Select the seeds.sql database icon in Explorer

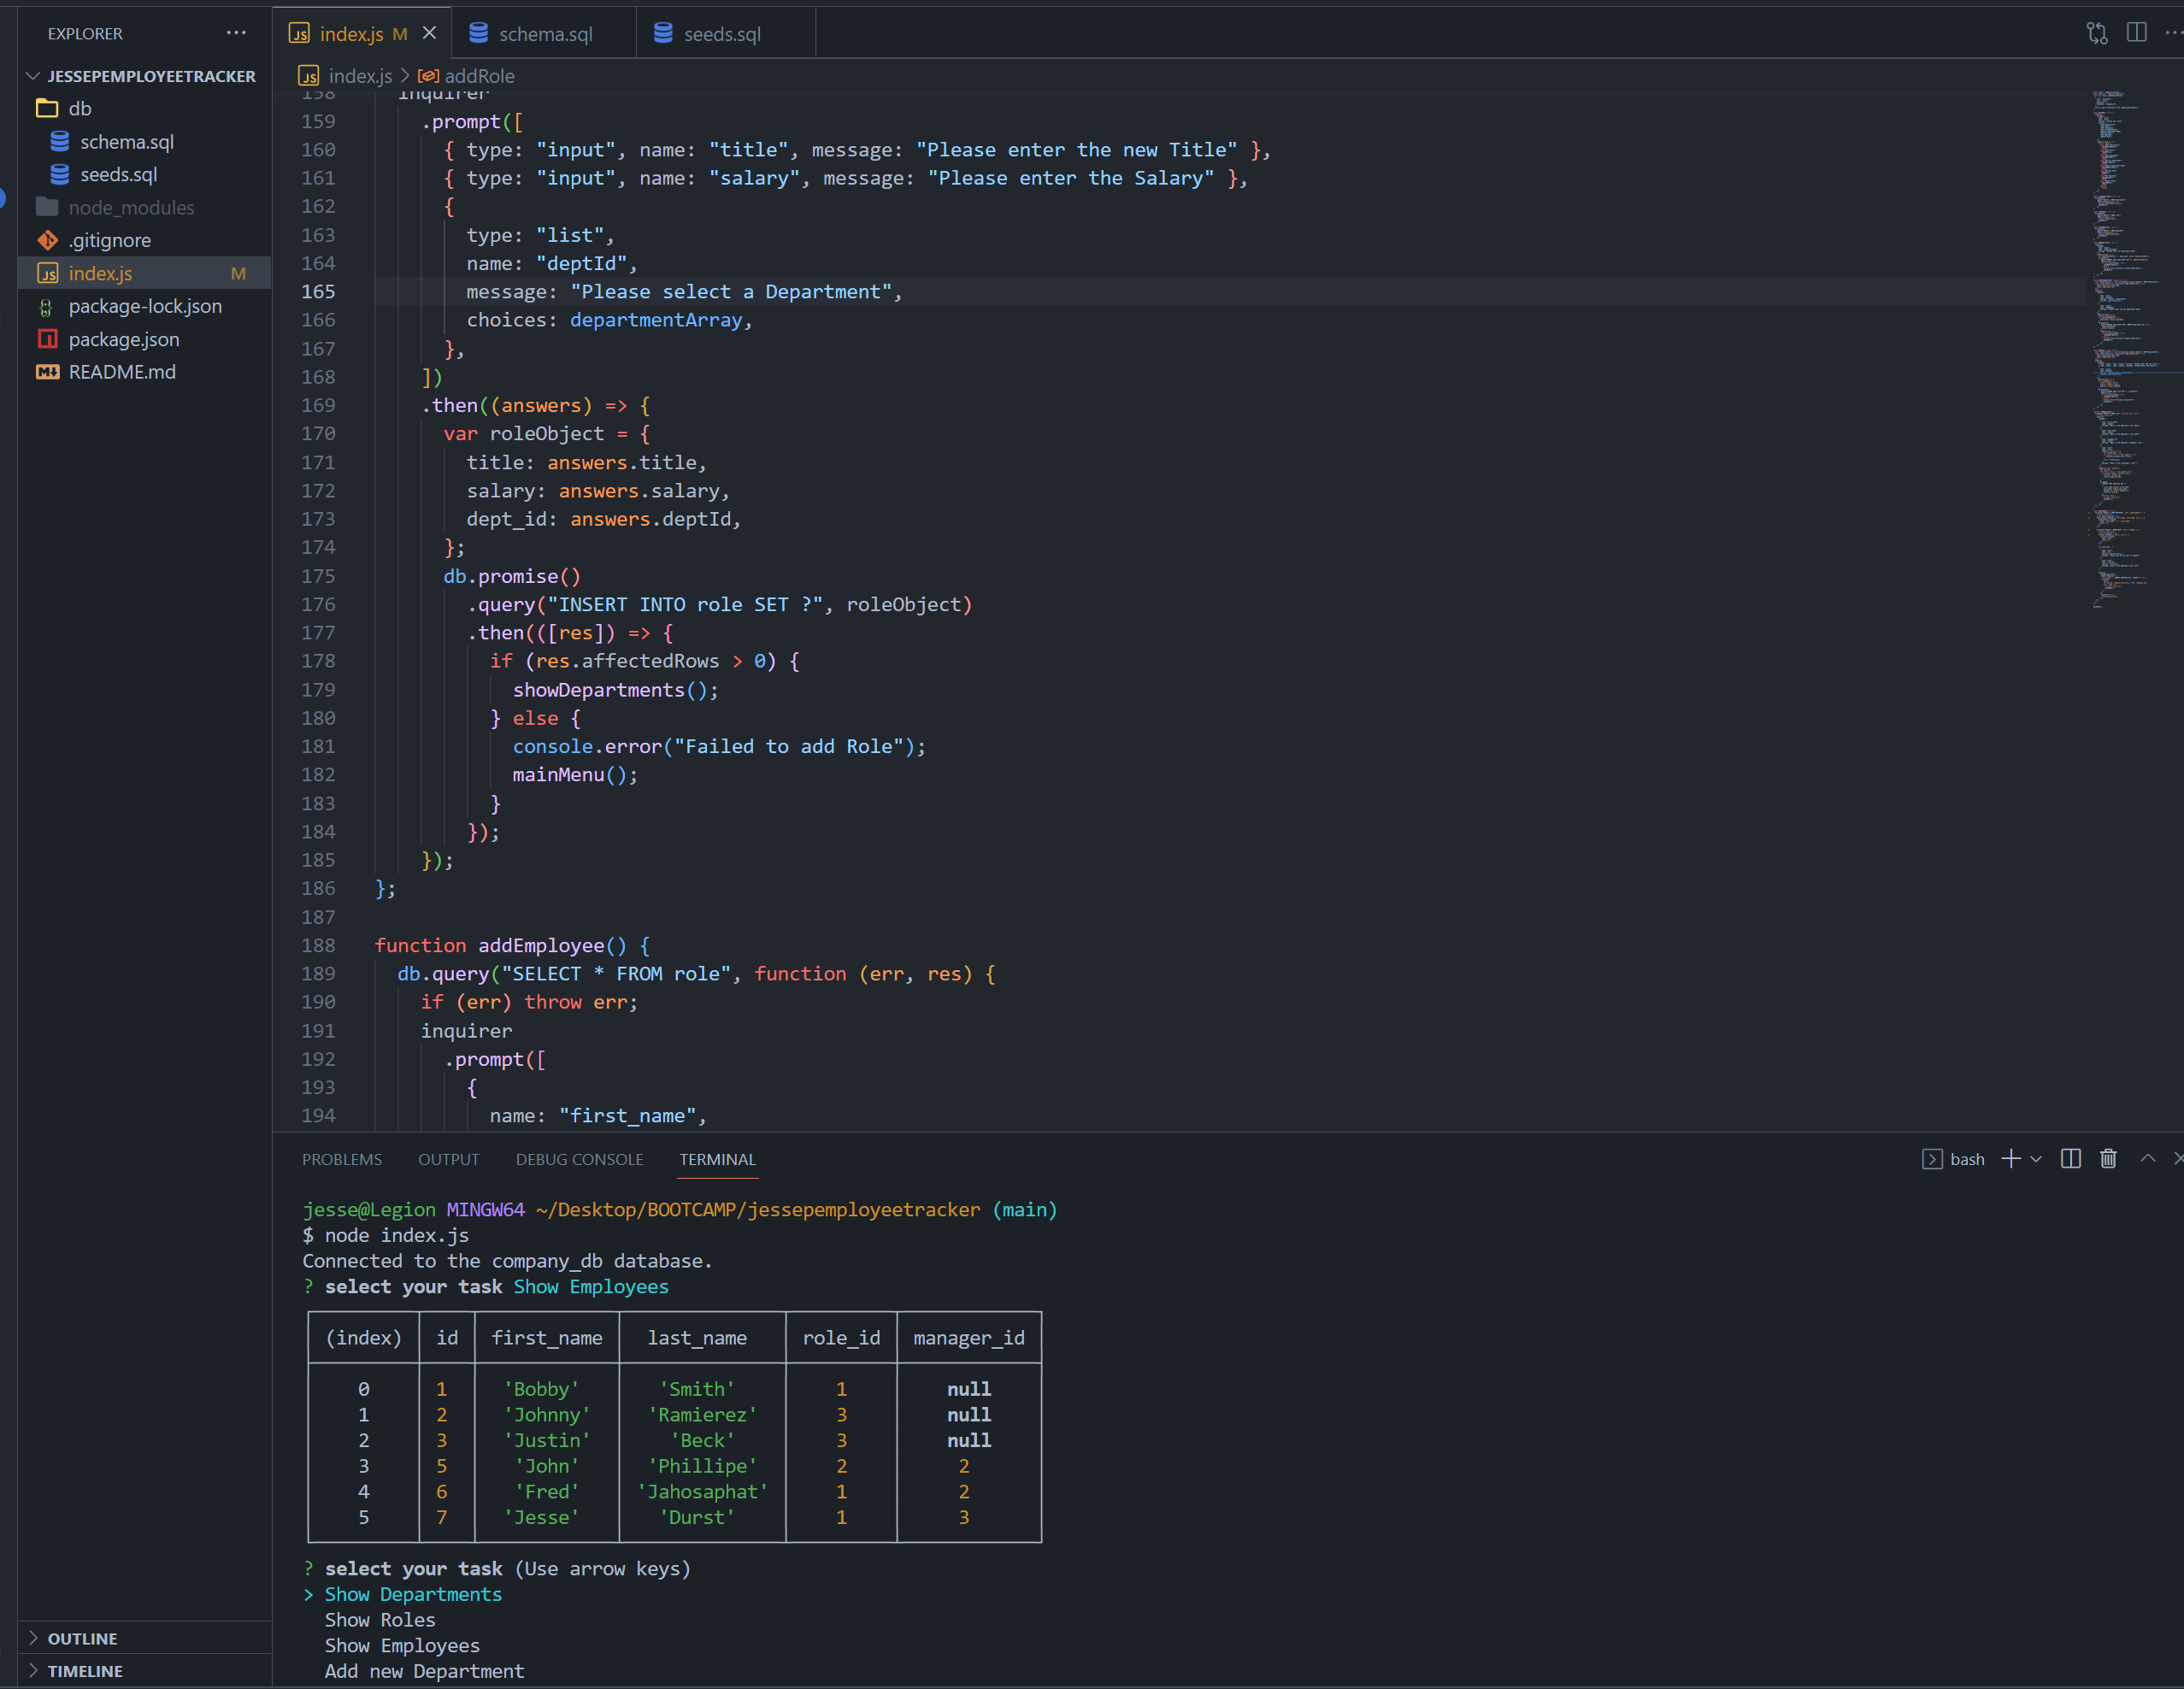click(59, 174)
